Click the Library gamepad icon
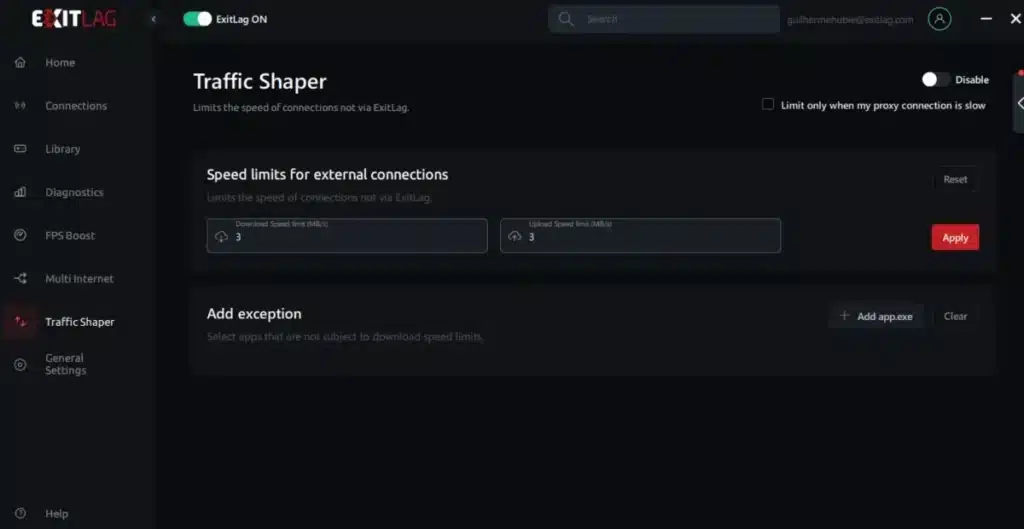This screenshot has height=529, width=1024. tap(20, 149)
